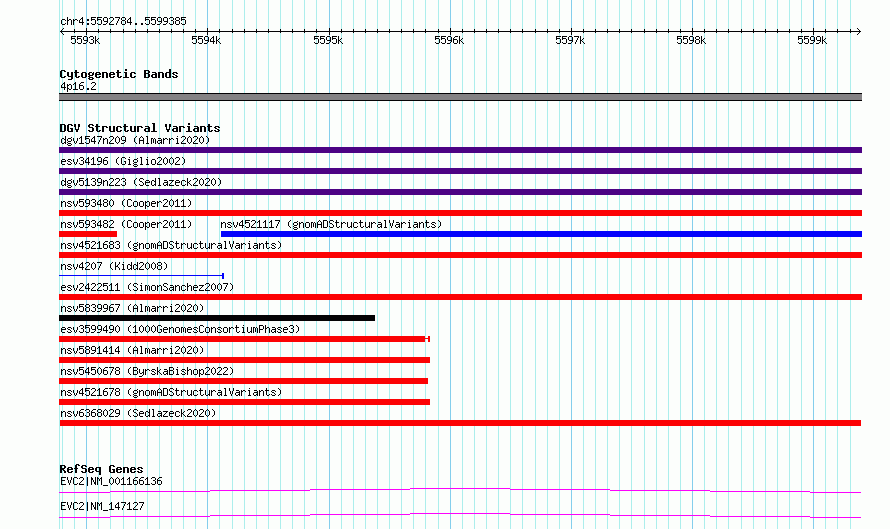Click the black bar under nsv5839967

(217, 318)
